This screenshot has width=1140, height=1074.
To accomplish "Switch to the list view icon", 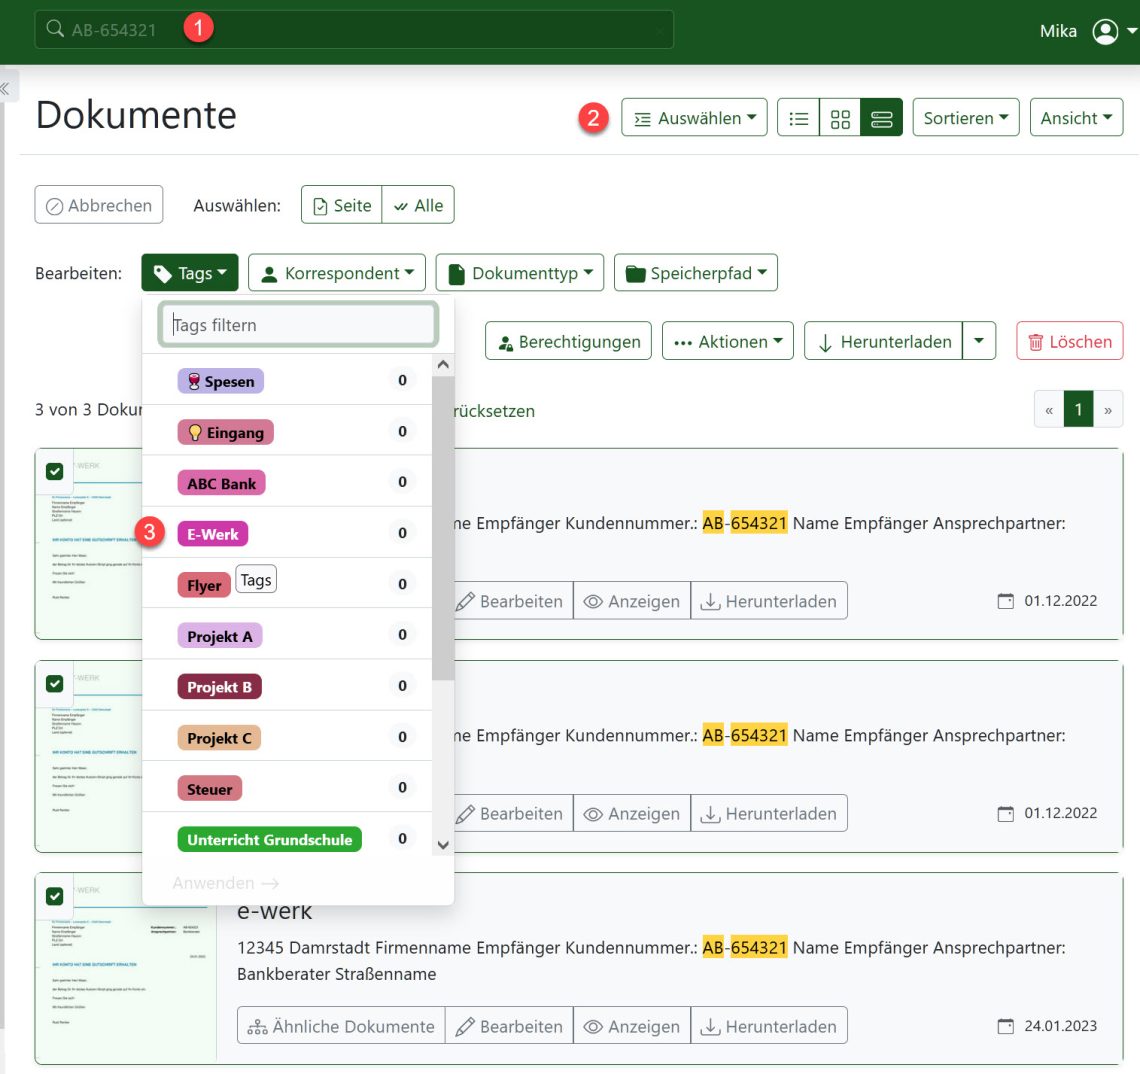I will (798, 117).
